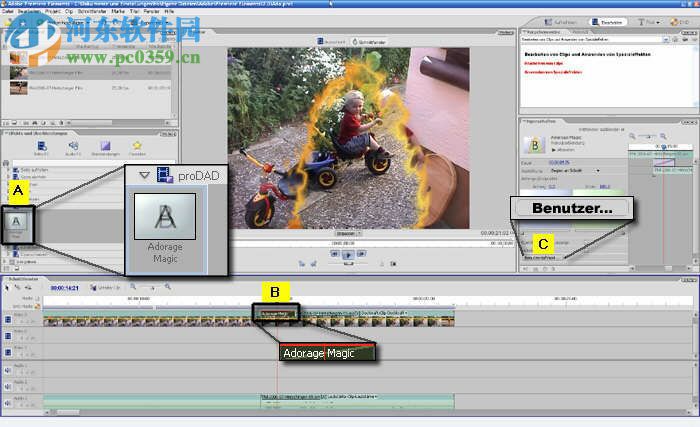
Task: Select the second clip thumbnail in media list
Action: [x=20, y=73]
